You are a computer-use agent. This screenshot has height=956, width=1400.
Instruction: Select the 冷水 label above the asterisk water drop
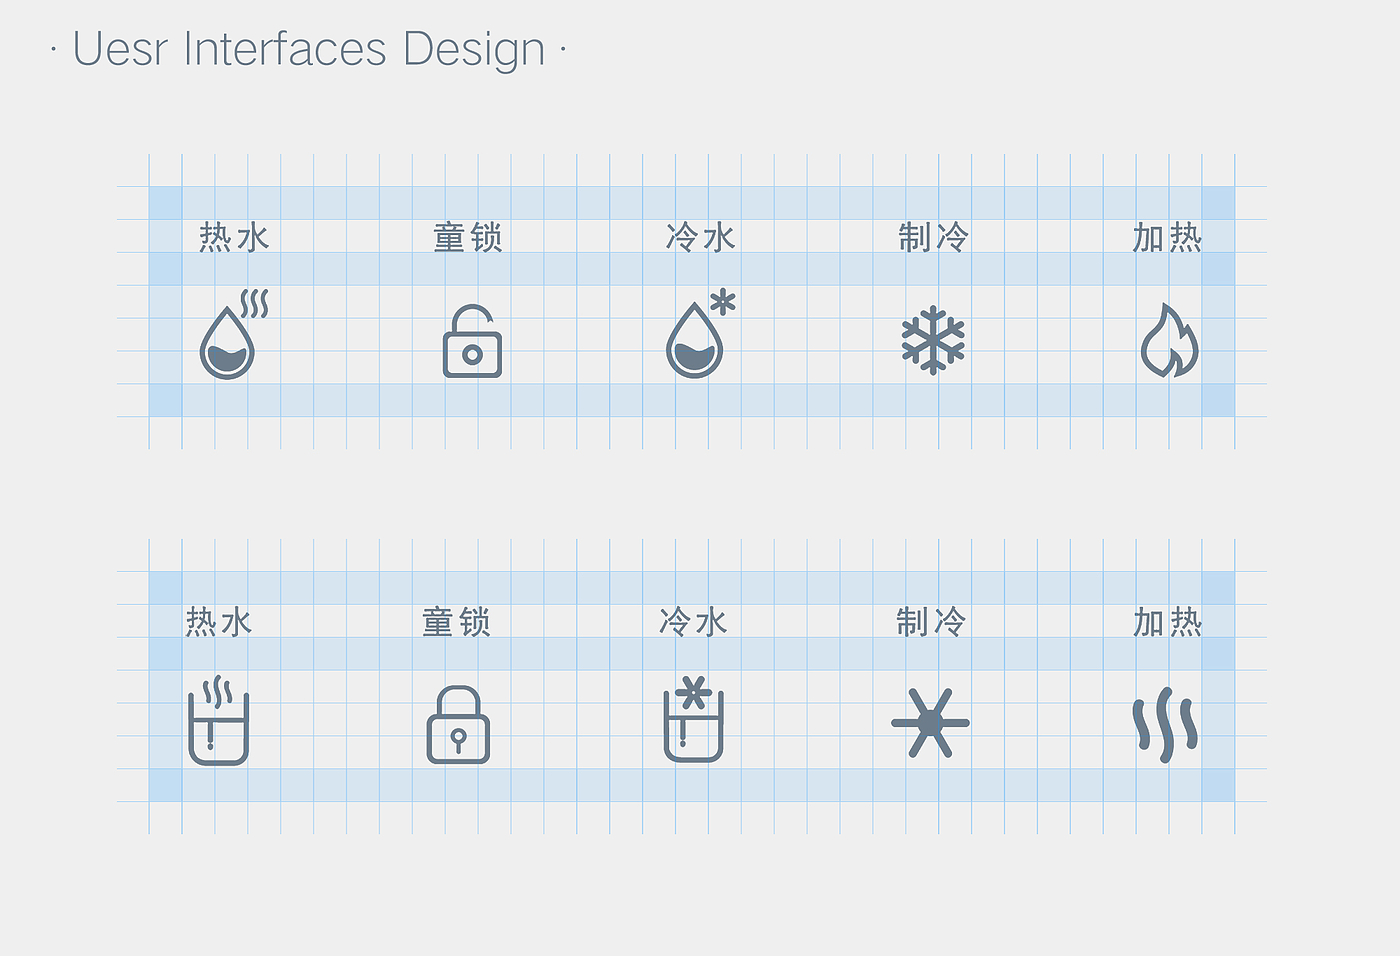tap(701, 238)
